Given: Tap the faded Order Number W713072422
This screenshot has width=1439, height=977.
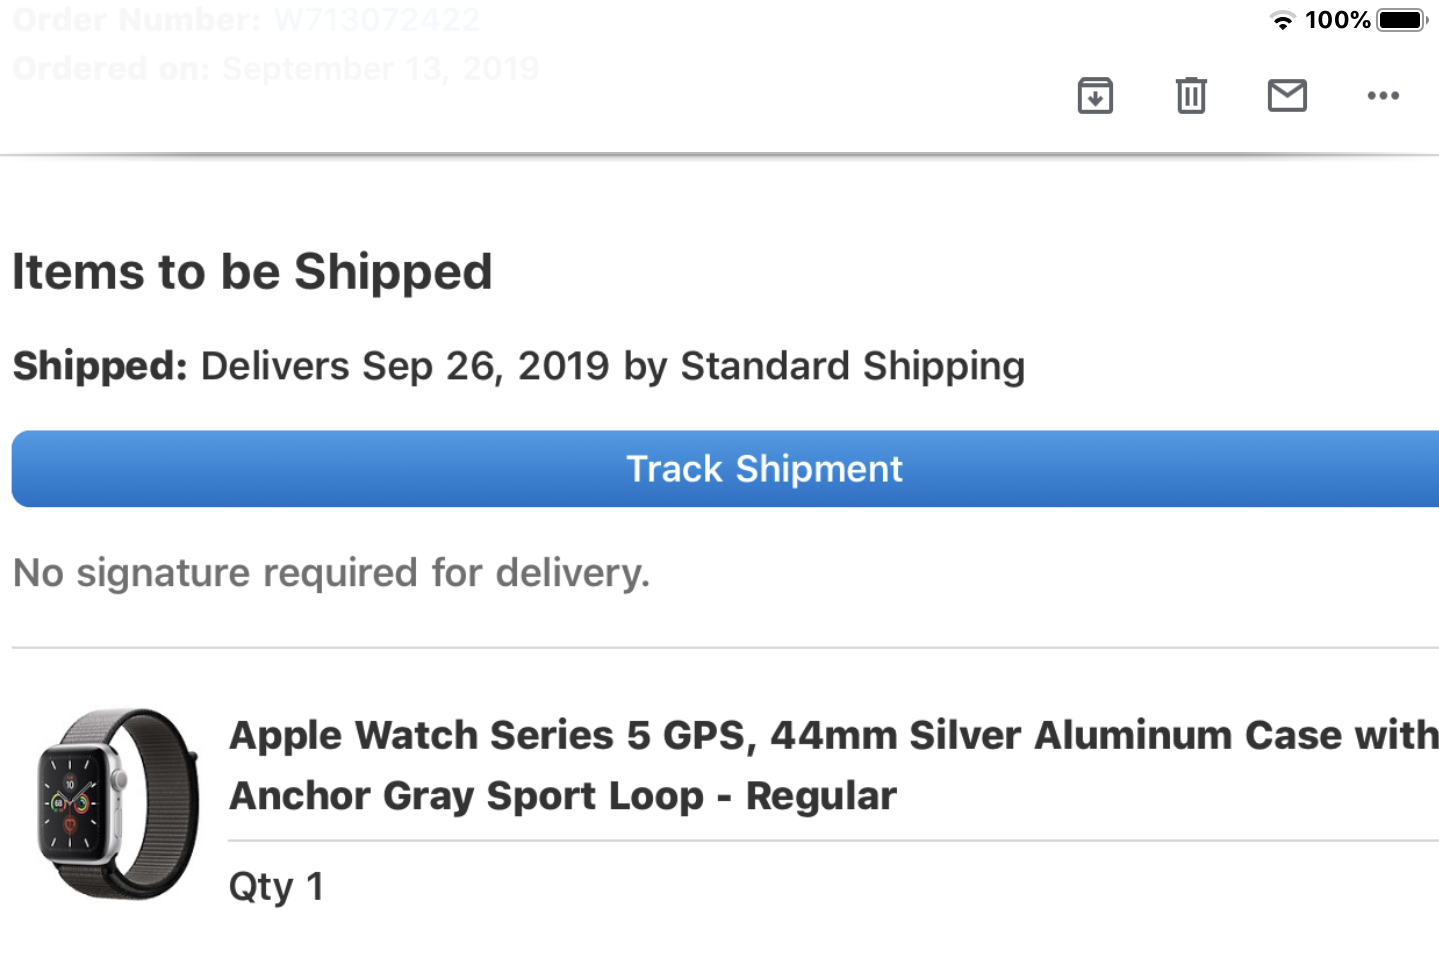Looking at the screenshot, I should (x=246, y=19).
